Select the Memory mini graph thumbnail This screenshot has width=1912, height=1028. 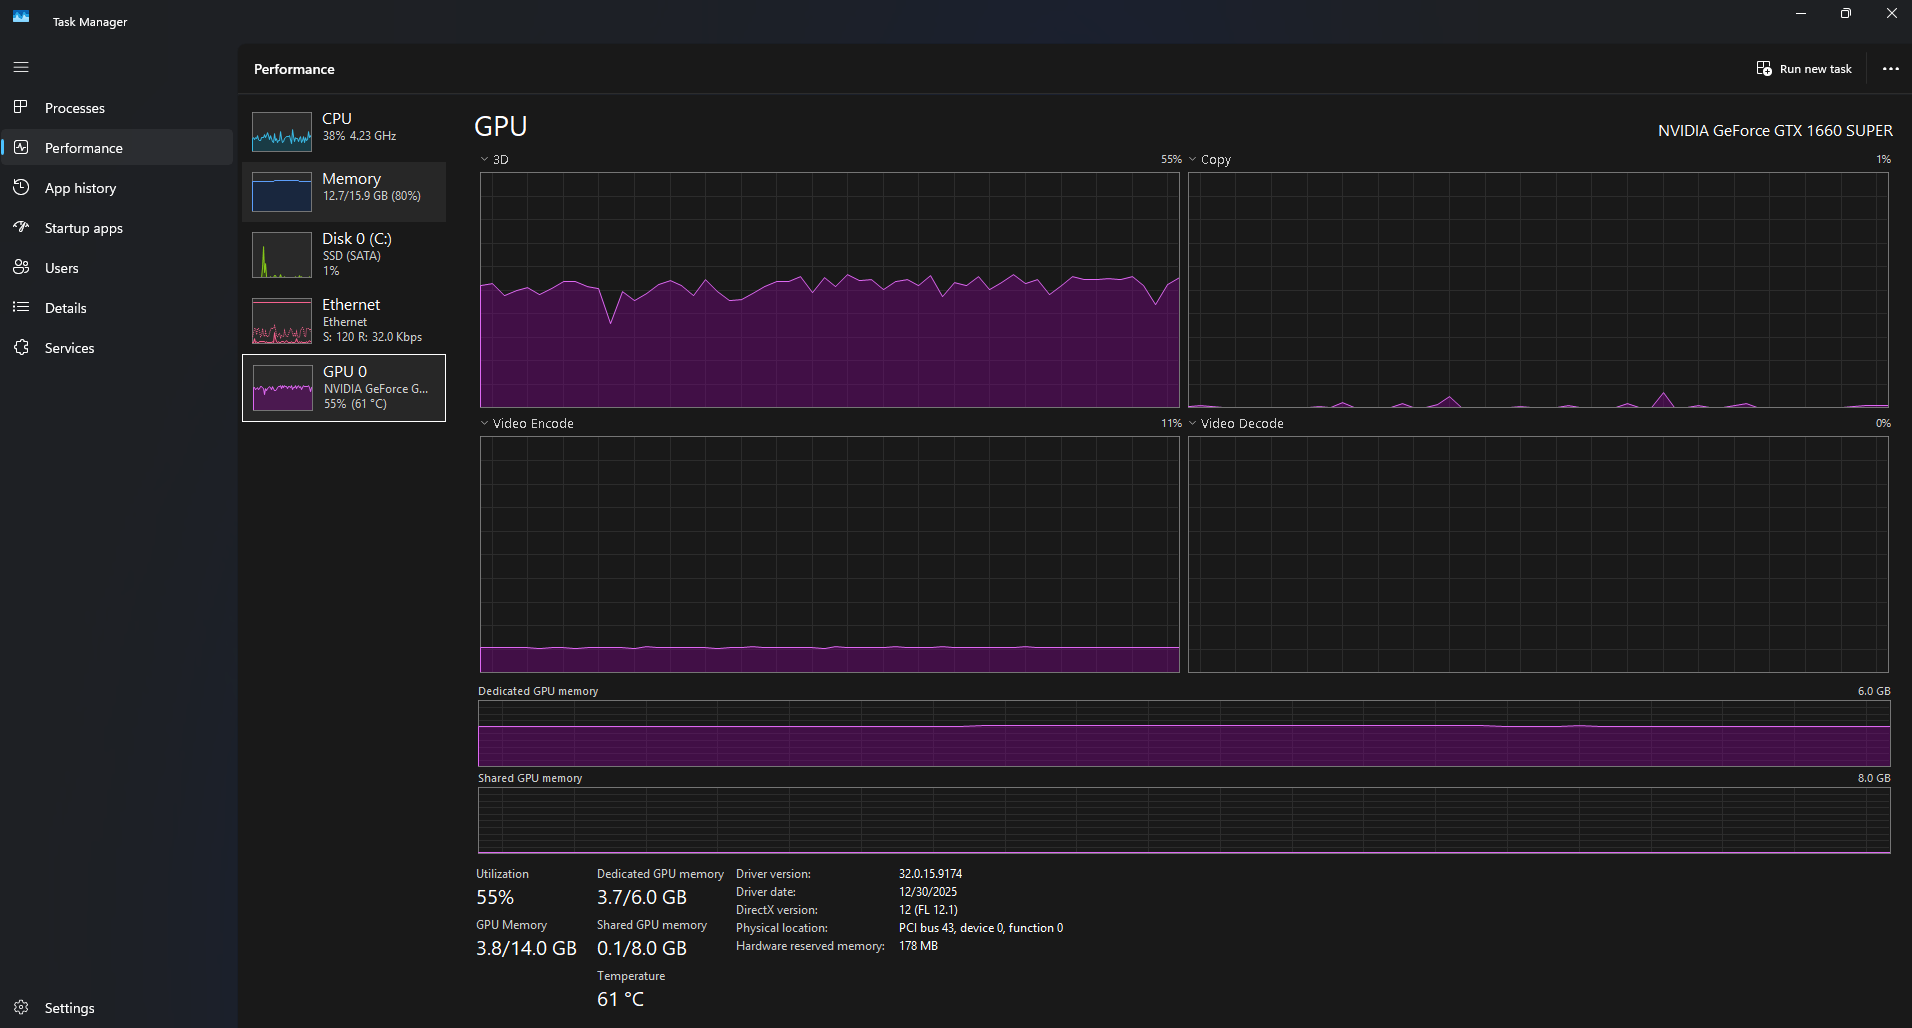pos(282,192)
